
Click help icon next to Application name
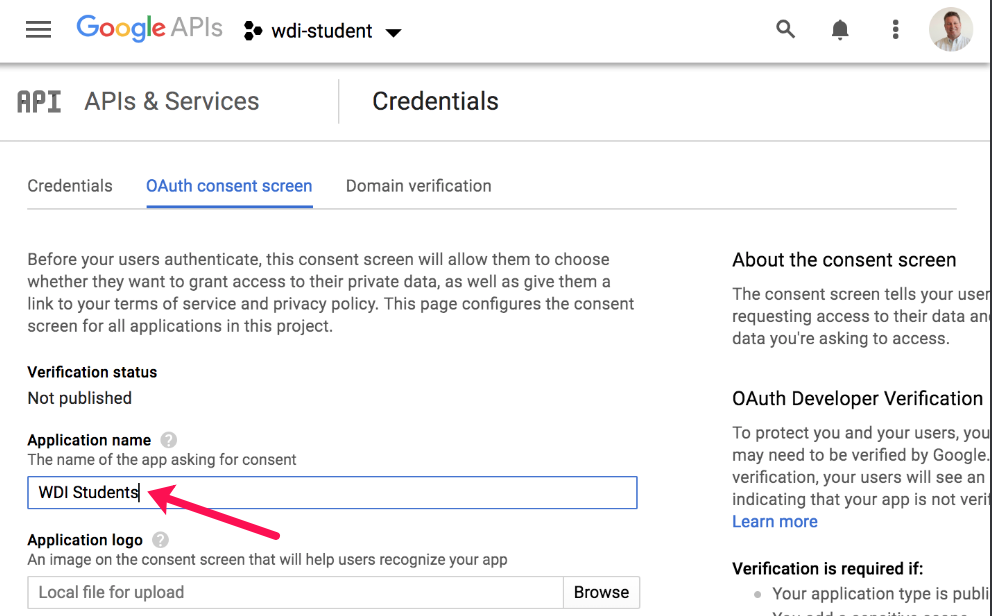pos(169,440)
